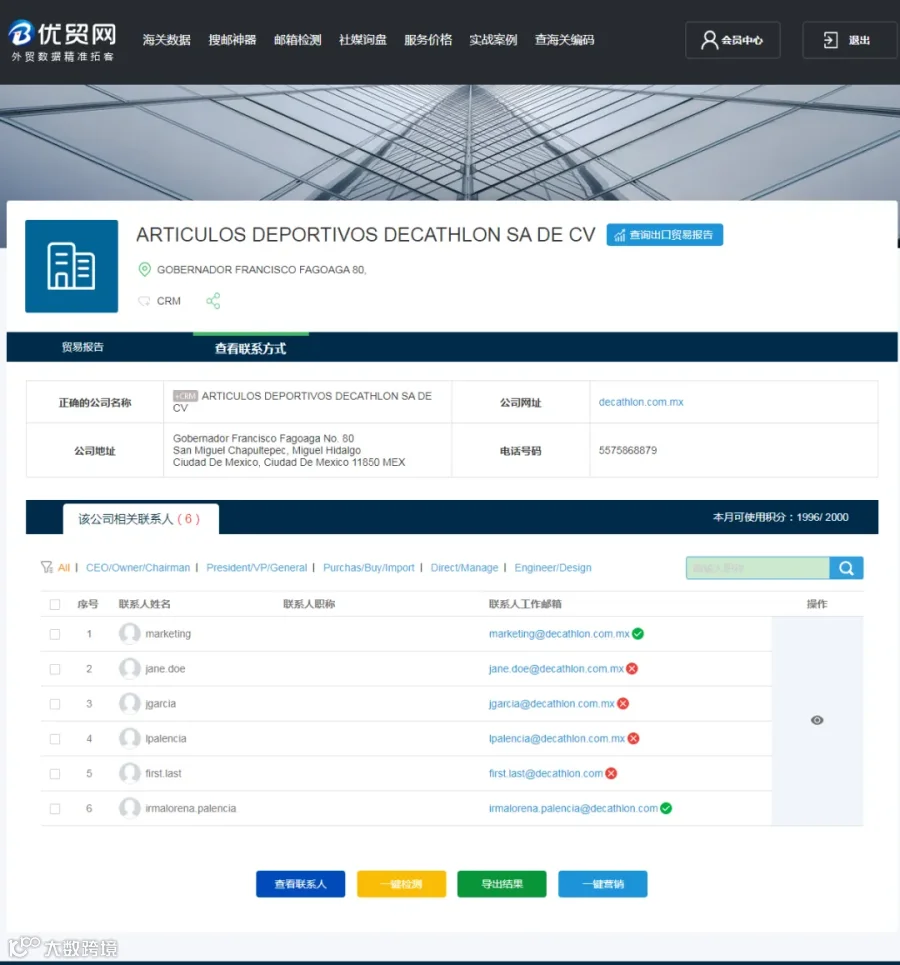Open 海关数据 in the top navigation
This screenshot has width=900, height=965.
click(x=167, y=40)
